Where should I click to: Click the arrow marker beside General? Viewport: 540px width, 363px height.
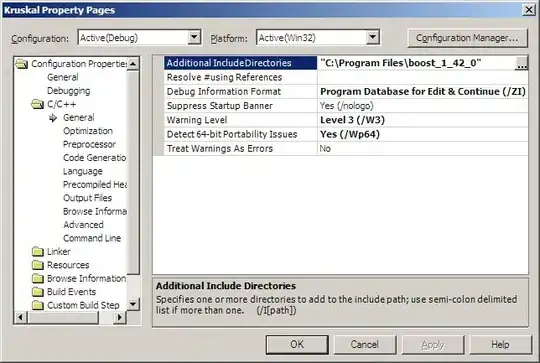(53, 118)
